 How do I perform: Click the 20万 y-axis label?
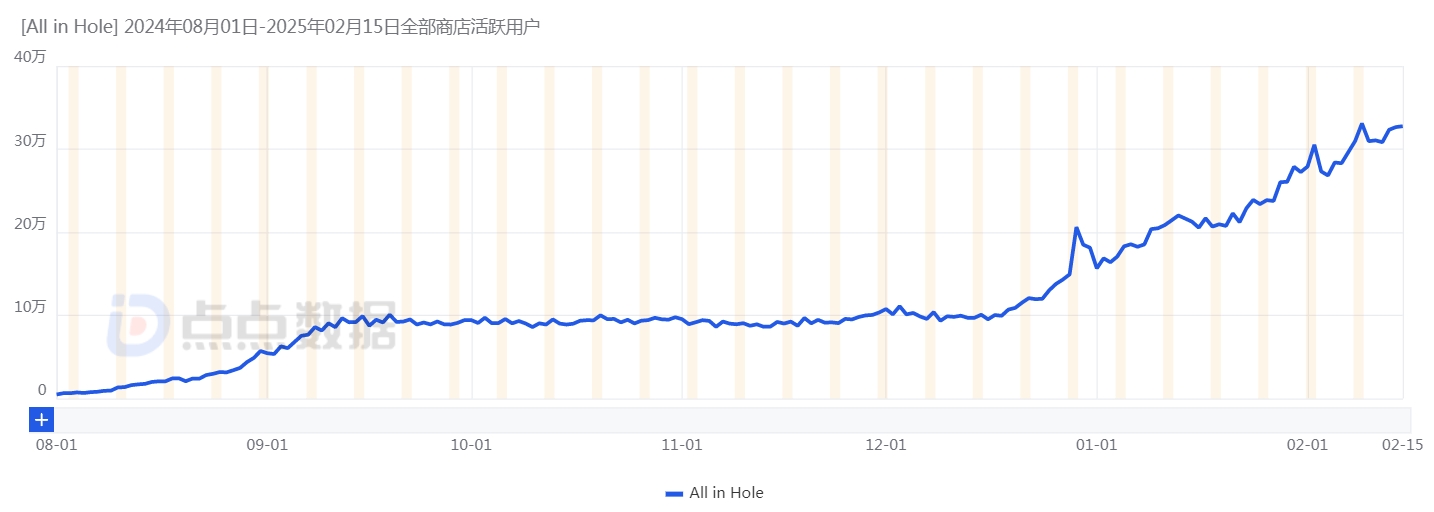point(30,224)
